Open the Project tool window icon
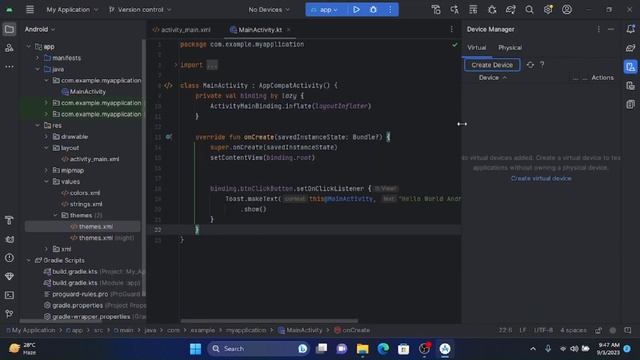 click(x=9, y=29)
